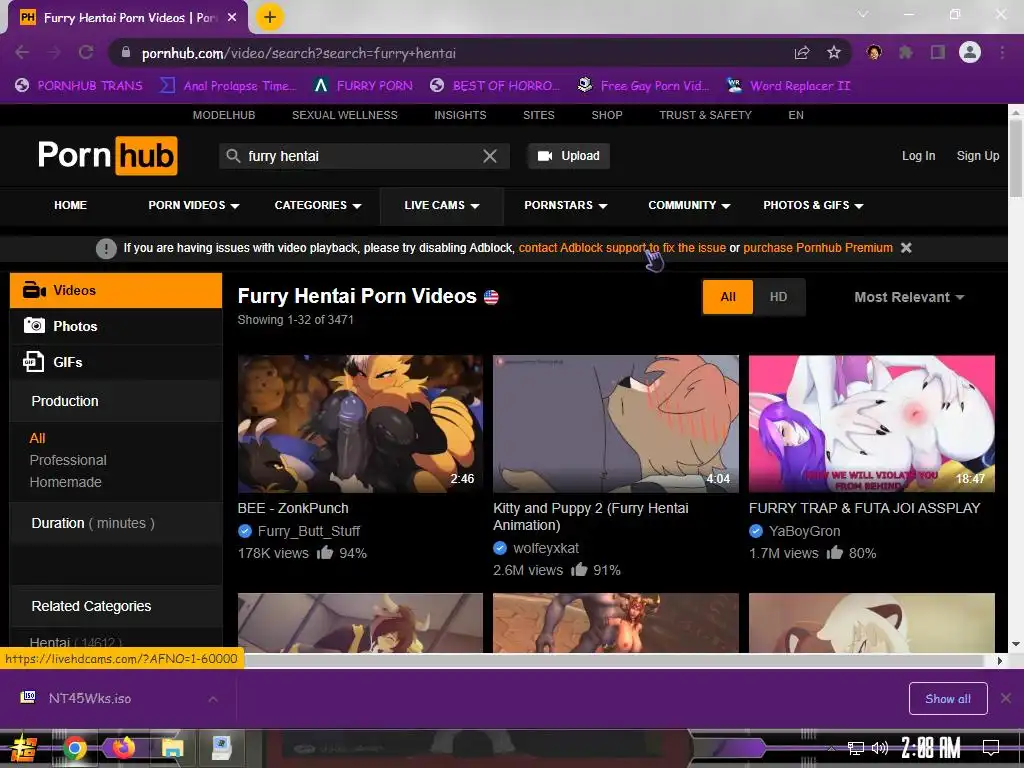
Task: Click verified badge beside wolfeyxkat
Action: tap(500, 548)
